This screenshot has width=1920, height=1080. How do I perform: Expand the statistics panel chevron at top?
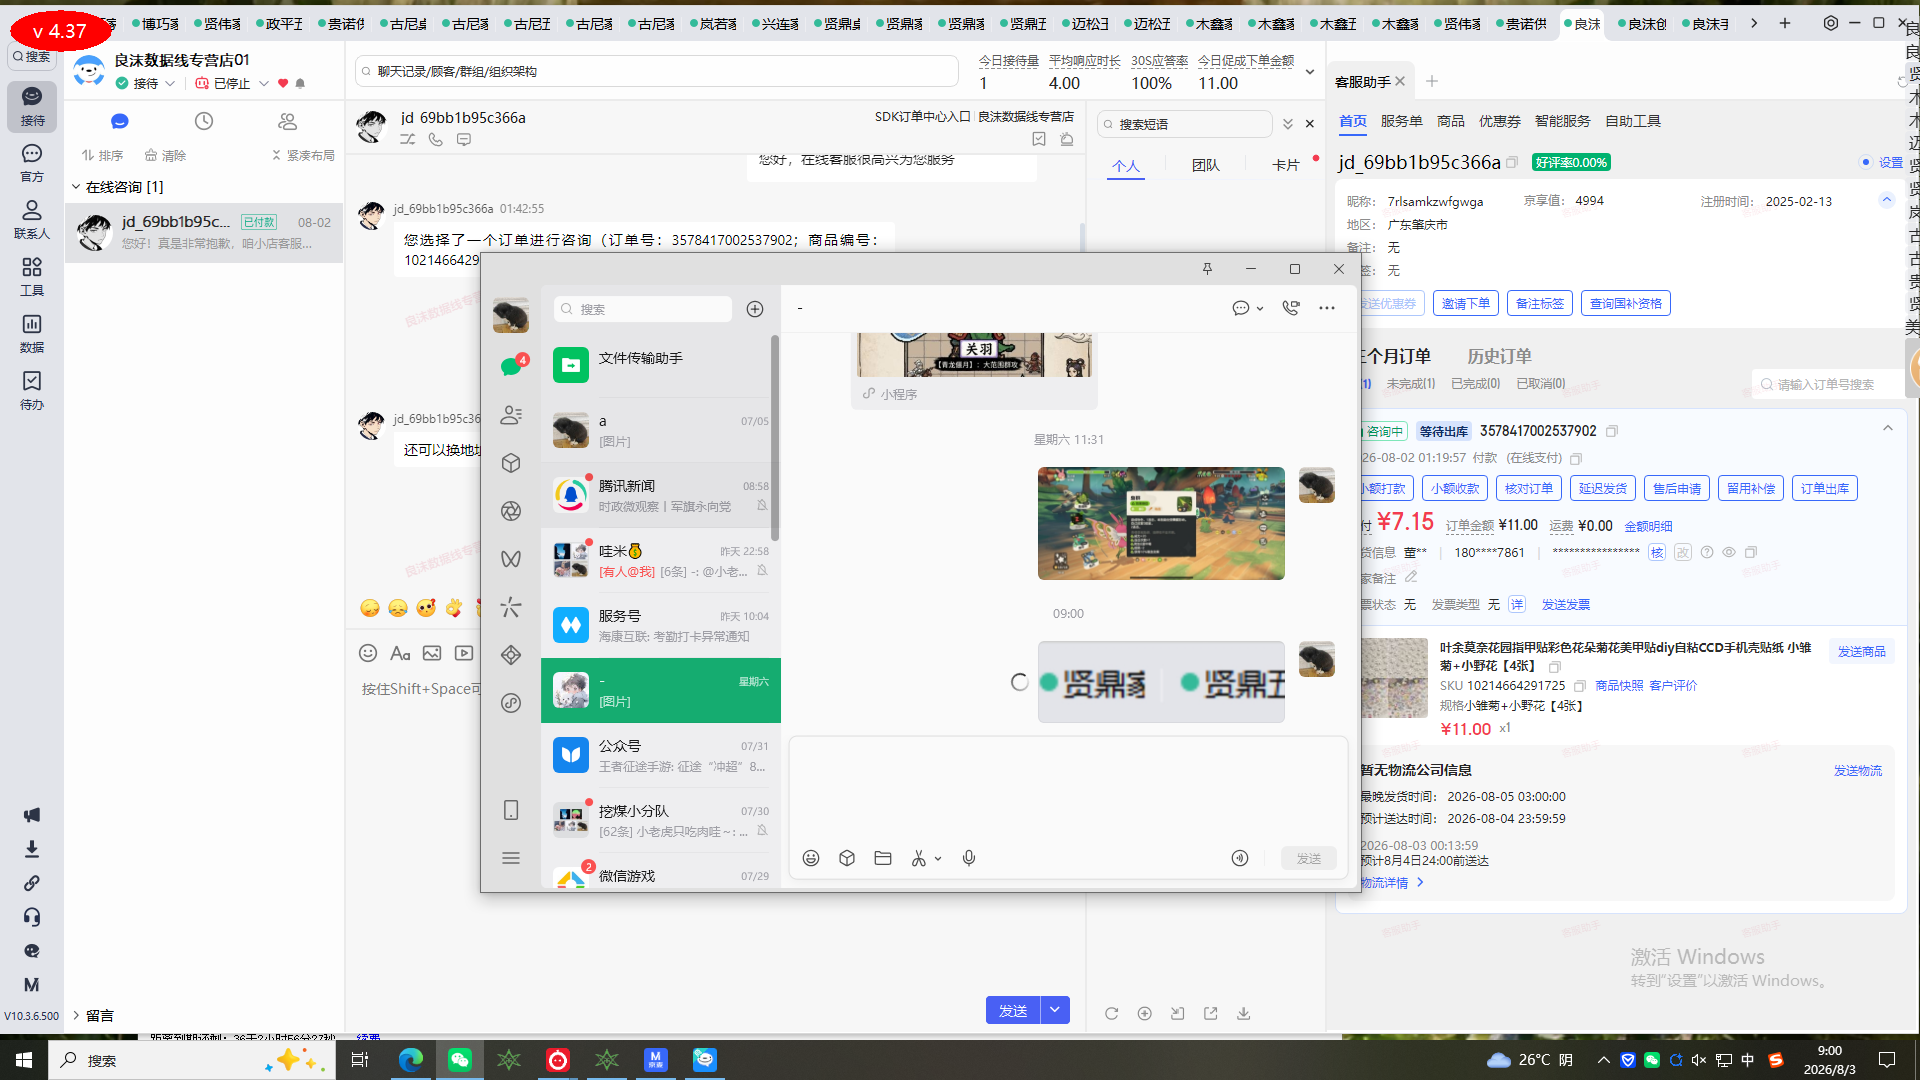1310,72
